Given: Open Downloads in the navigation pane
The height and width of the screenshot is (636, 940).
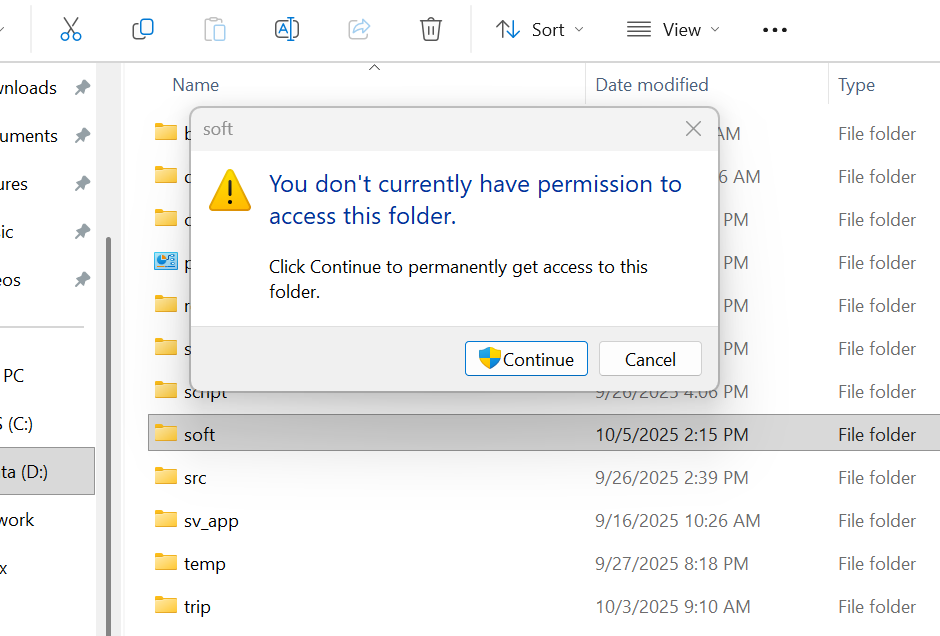Looking at the screenshot, I should click(28, 88).
